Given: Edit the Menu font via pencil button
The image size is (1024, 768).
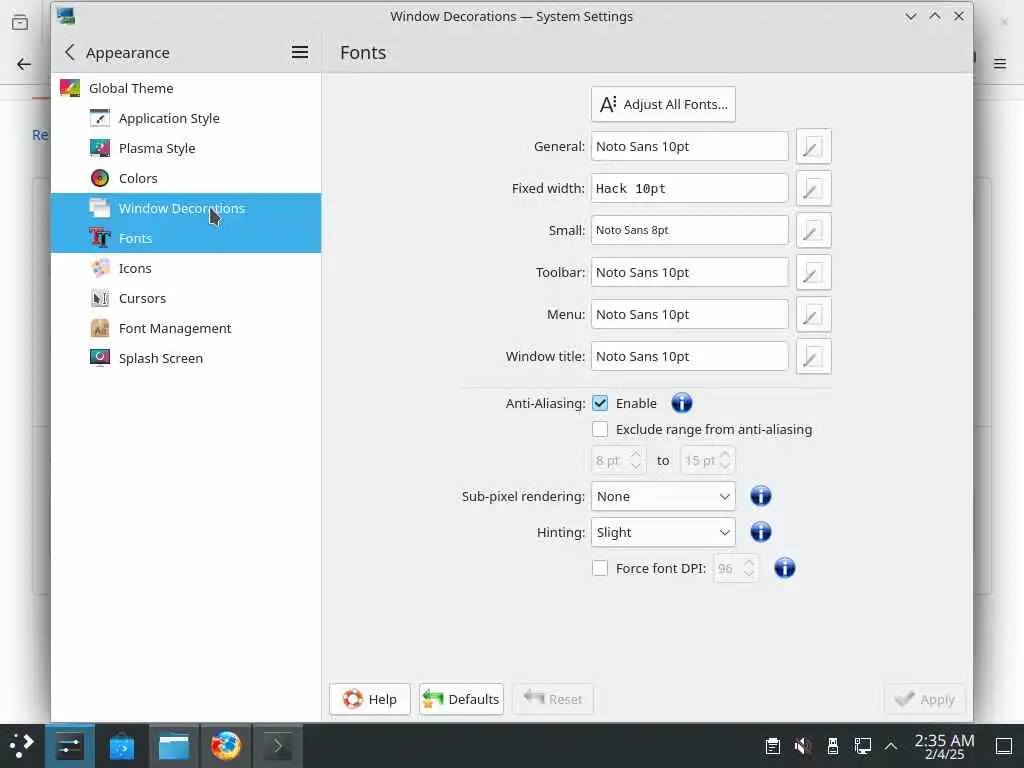Looking at the screenshot, I should click(x=813, y=314).
